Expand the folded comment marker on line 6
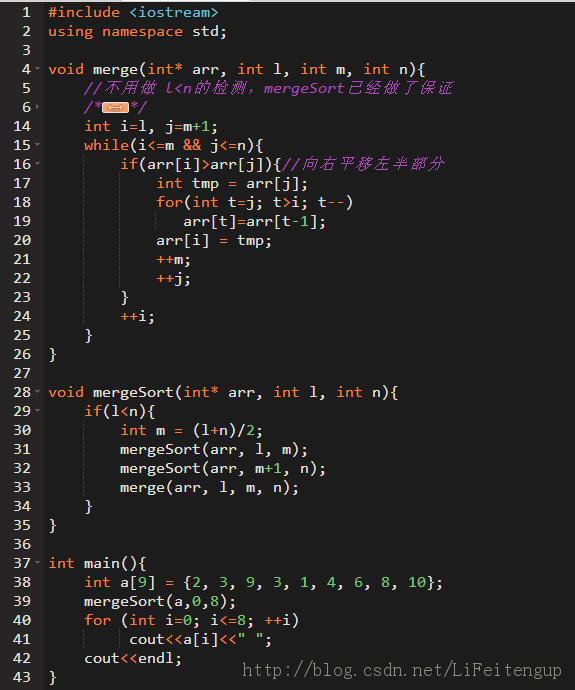This screenshot has width=575, height=690. point(115,107)
